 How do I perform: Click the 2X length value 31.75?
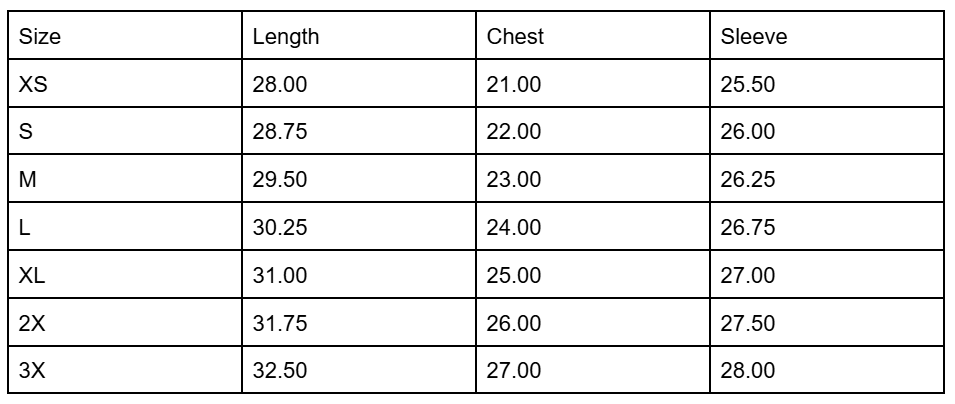[359, 322]
